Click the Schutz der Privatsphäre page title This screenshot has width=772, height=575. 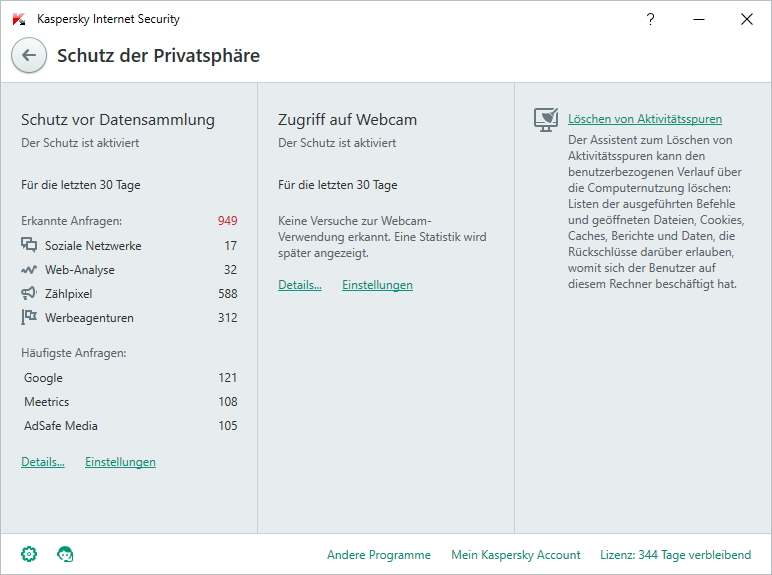(x=158, y=56)
